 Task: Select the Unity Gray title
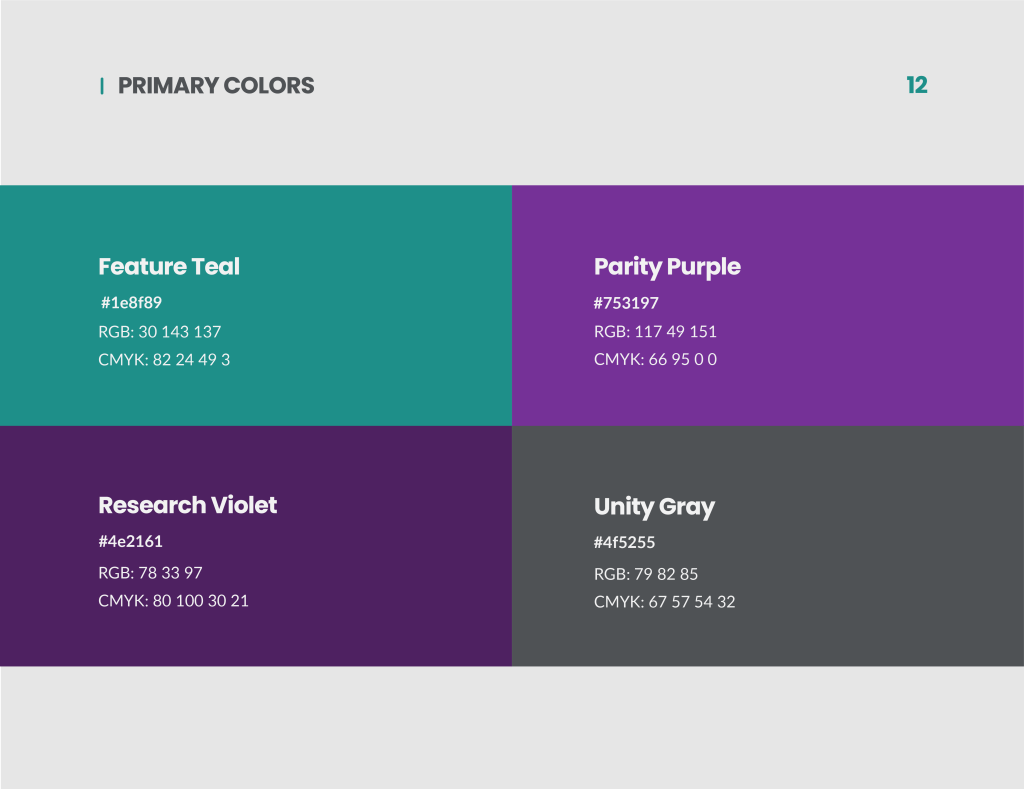point(654,507)
